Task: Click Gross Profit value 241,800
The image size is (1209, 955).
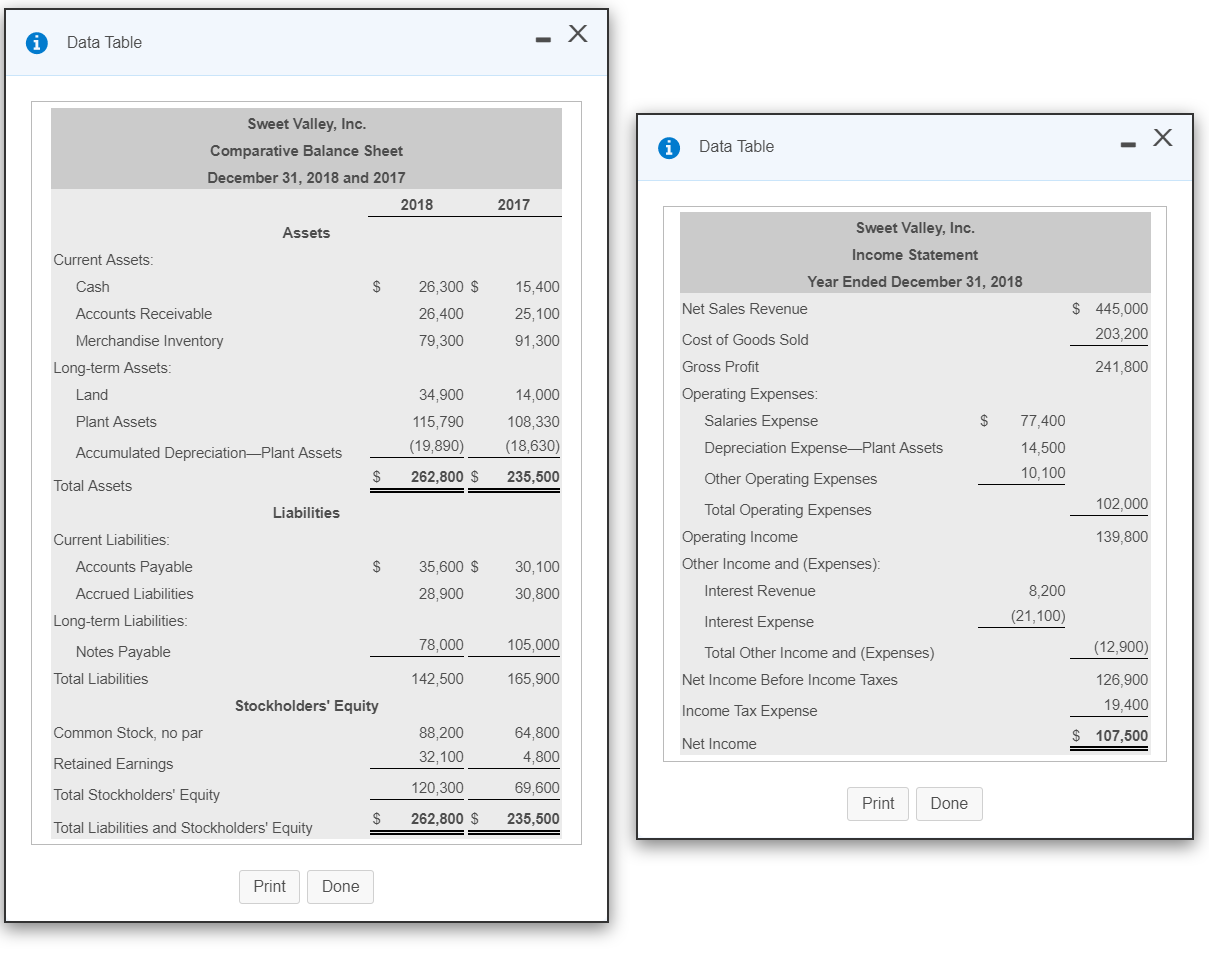Action: [x=1122, y=367]
